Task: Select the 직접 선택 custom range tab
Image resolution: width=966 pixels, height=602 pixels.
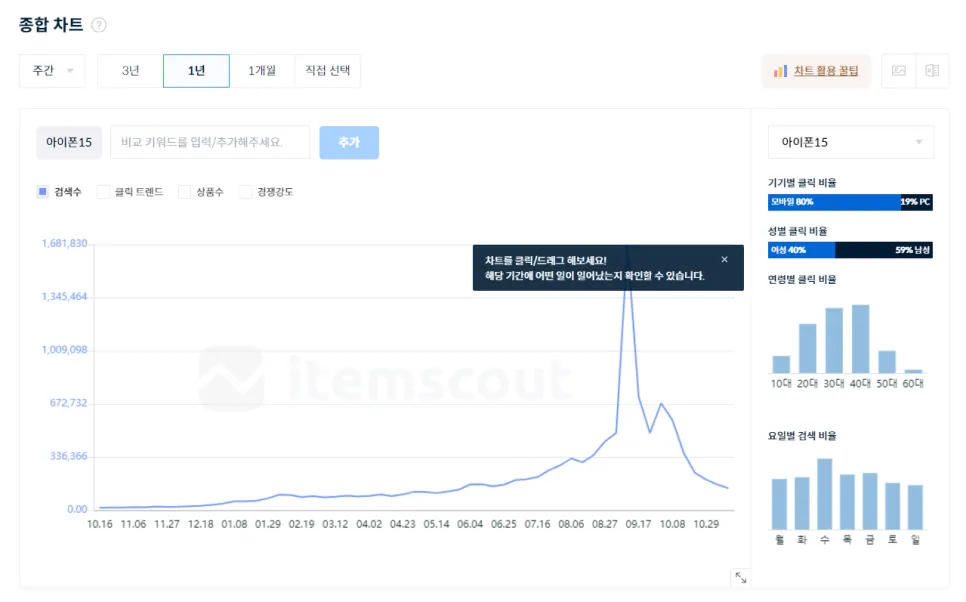Action: click(x=328, y=71)
